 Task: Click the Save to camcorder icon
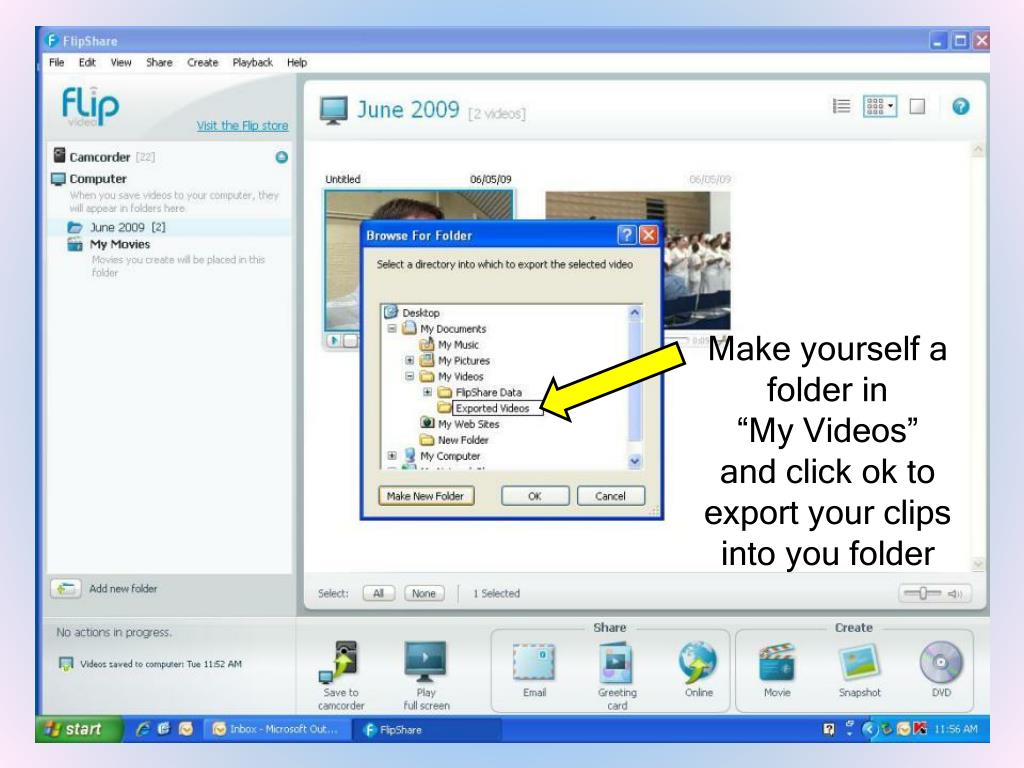[x=340, y=662]
